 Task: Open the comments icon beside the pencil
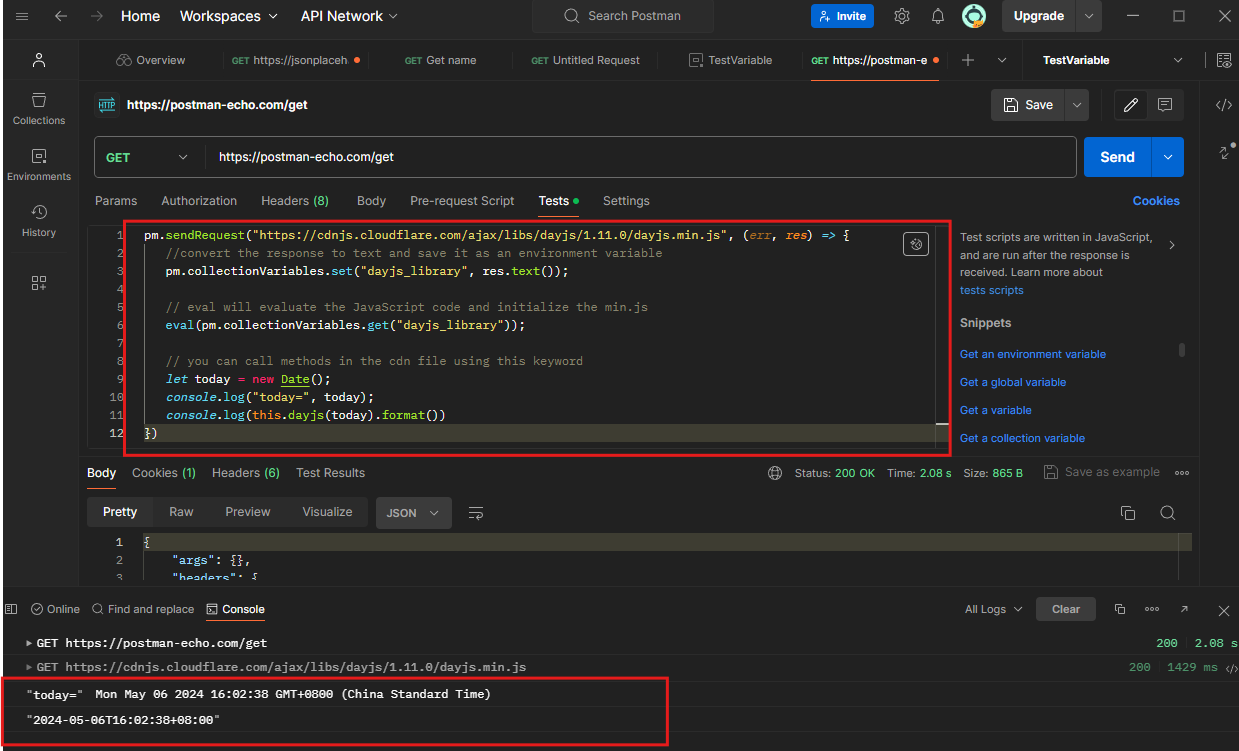1165,105
